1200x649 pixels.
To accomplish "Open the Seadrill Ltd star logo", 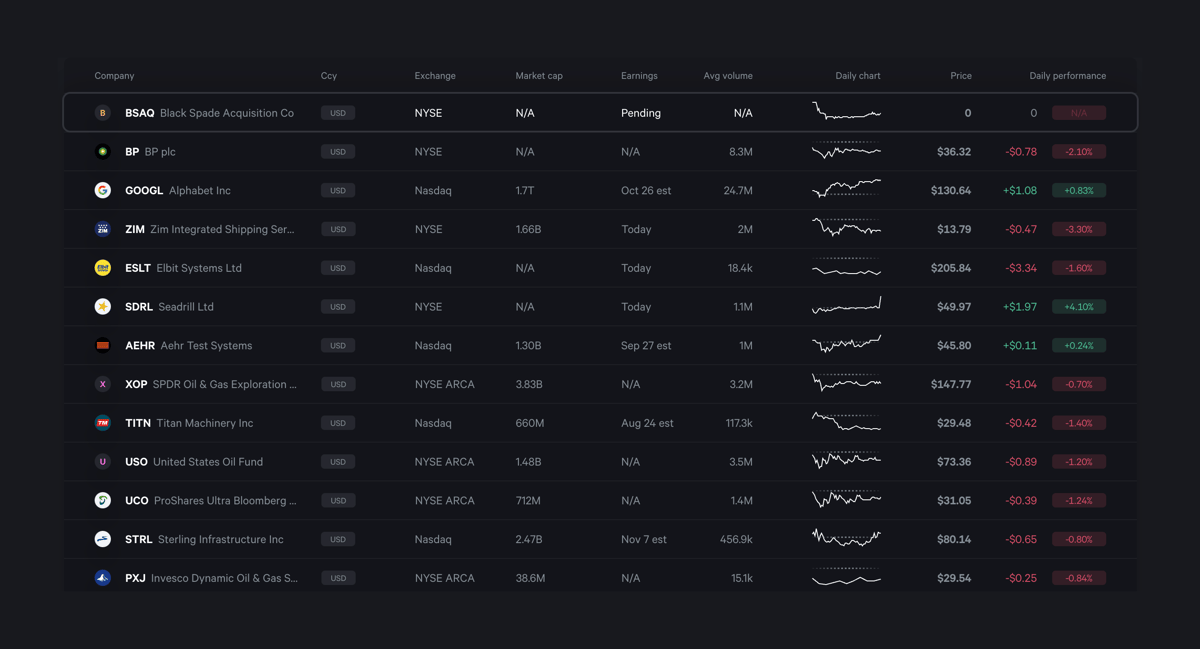I will pos(103,306).
